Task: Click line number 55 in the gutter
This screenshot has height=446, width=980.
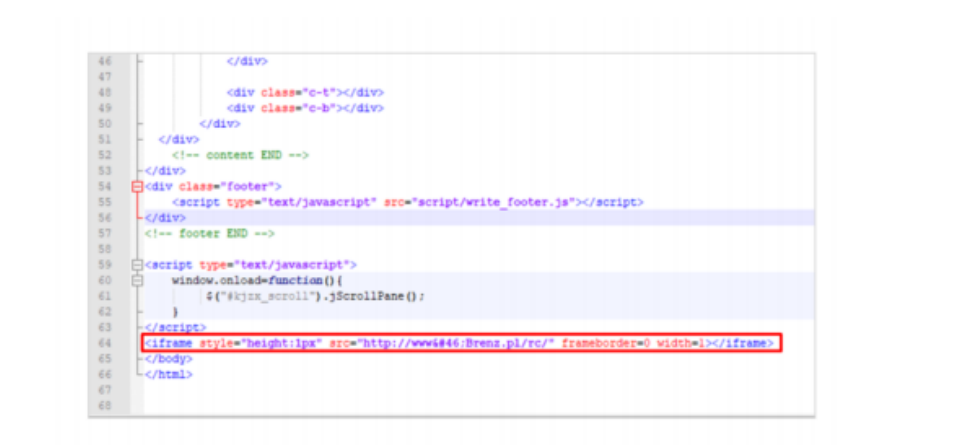Action: point(104,202)
